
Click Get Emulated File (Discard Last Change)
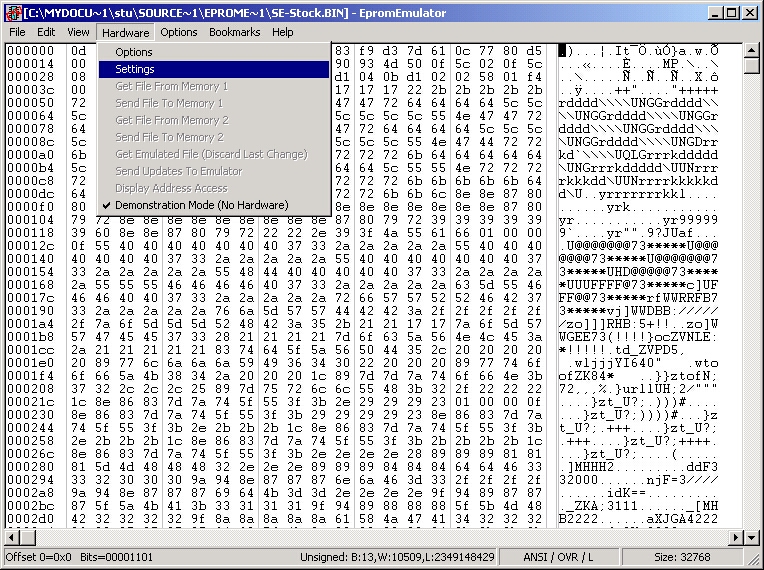click(x=214, y=154)
